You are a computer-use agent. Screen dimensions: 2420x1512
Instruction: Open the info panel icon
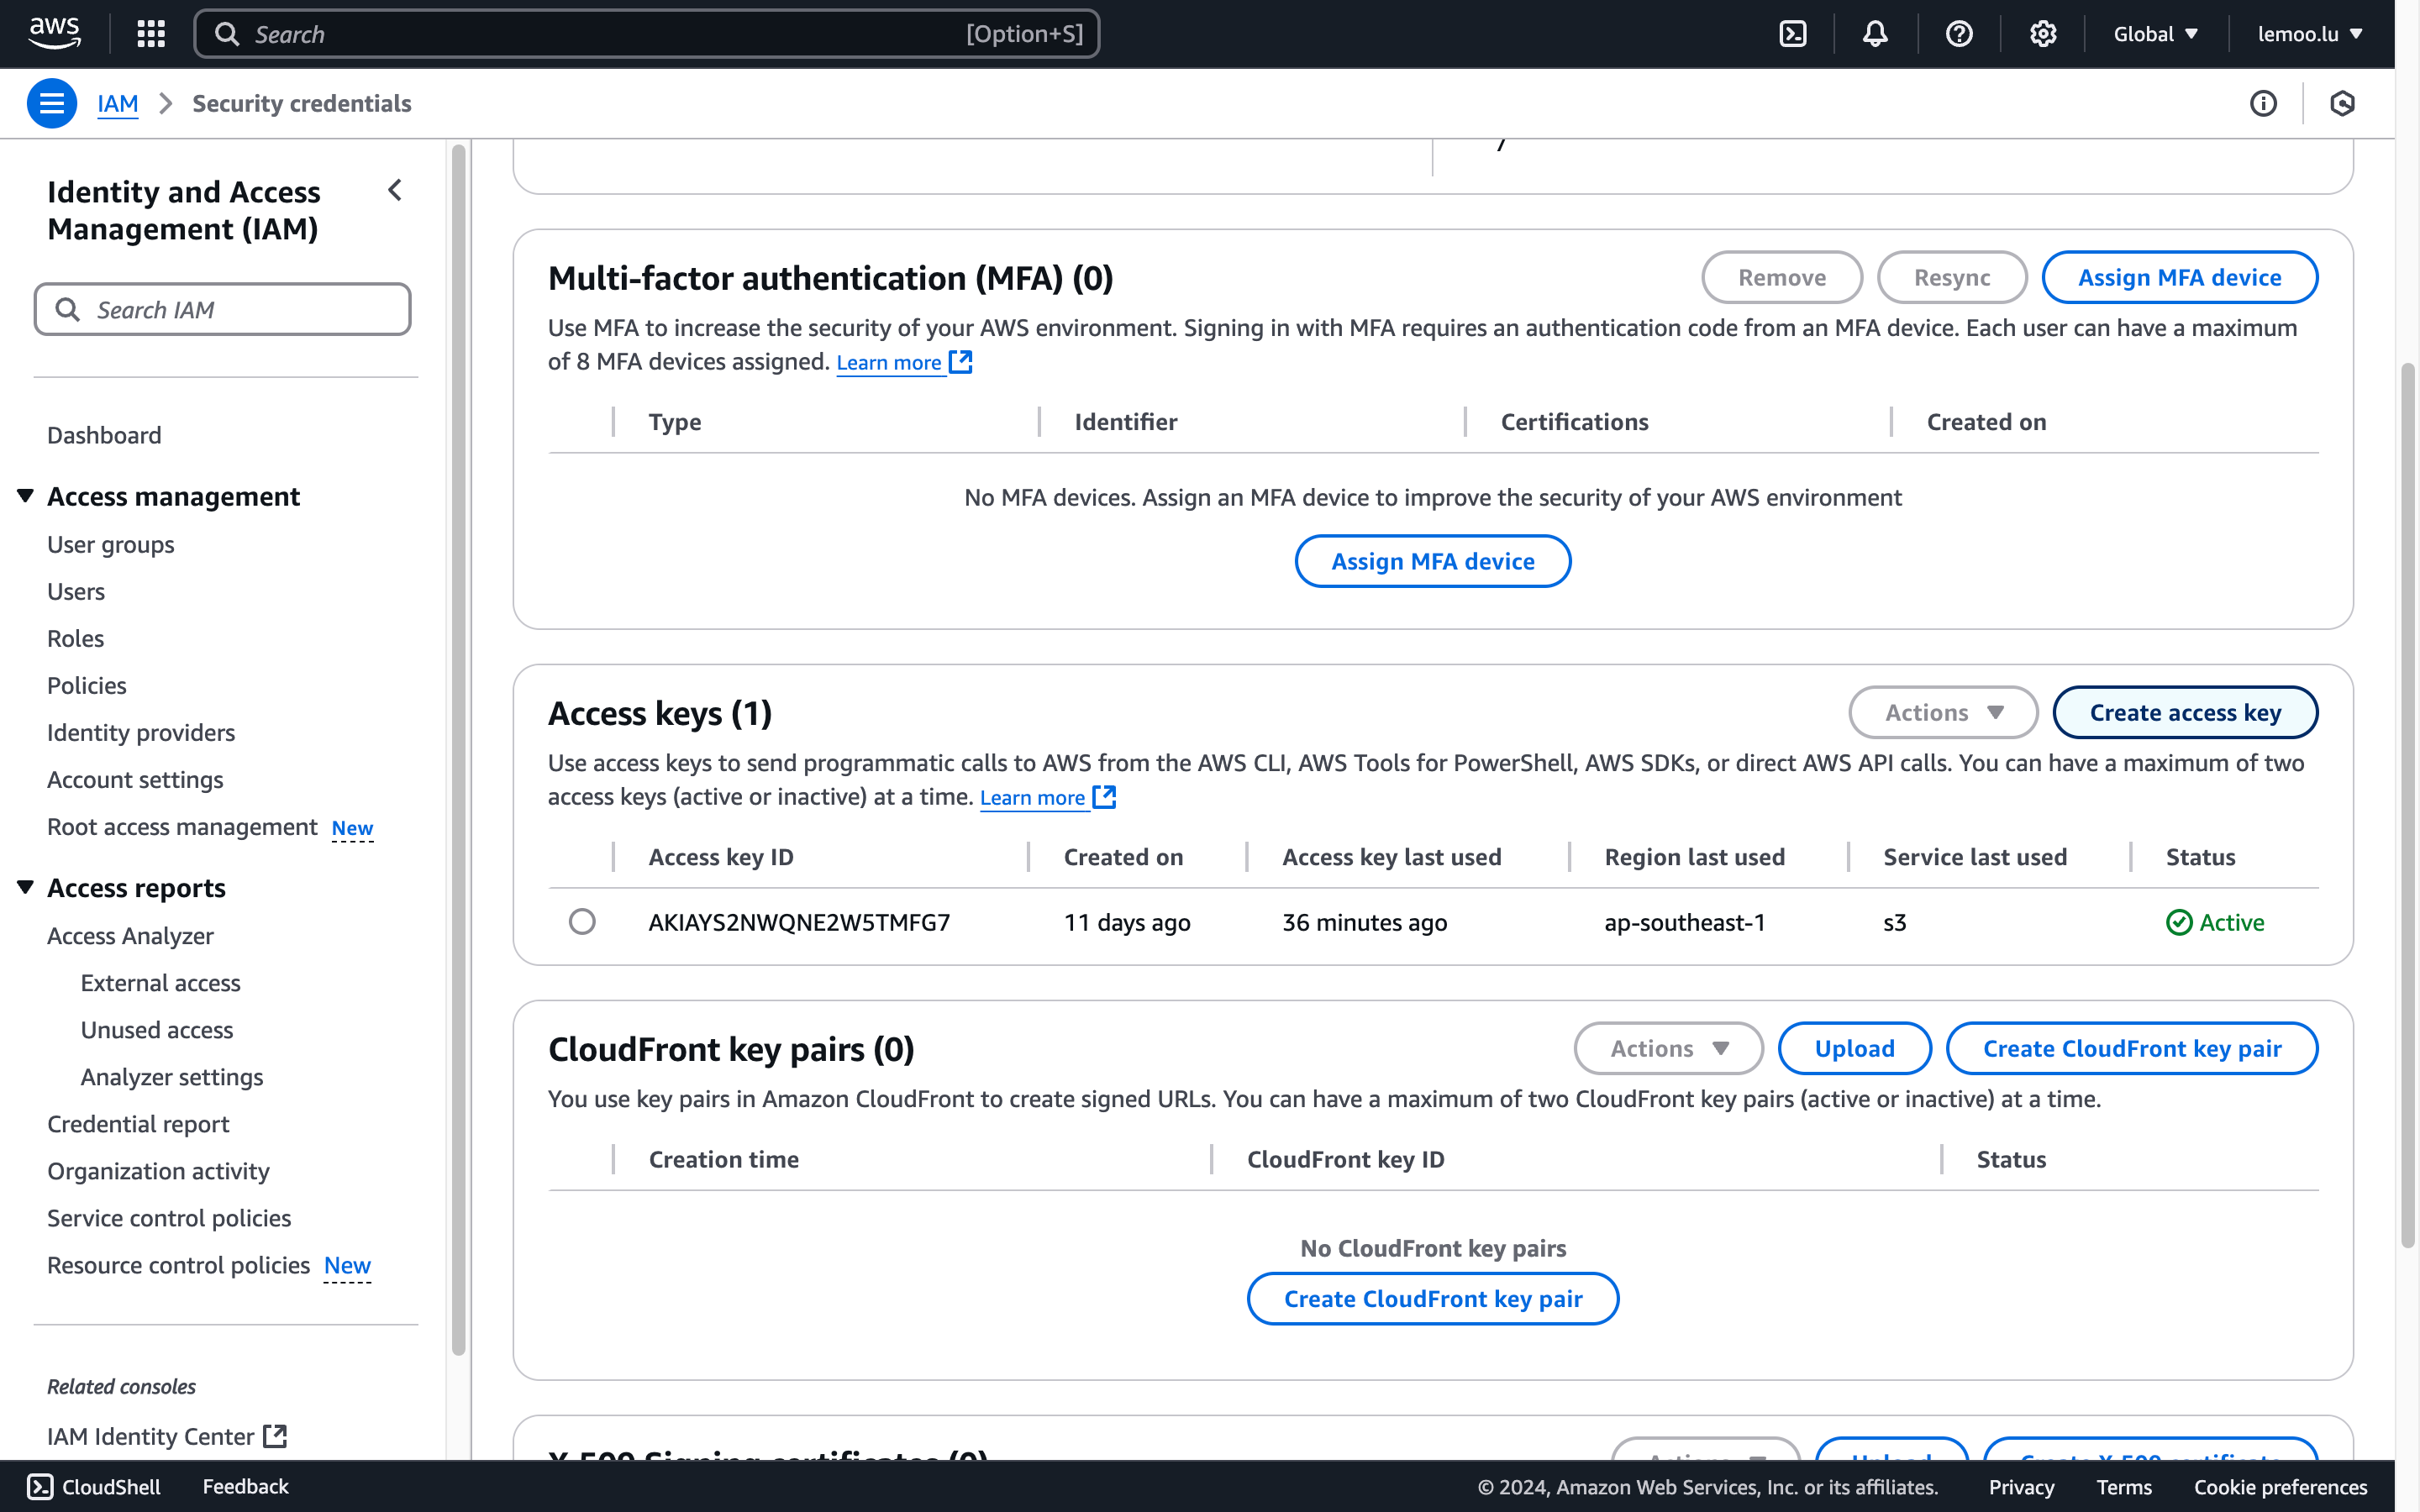click(x=2263, y=103)
